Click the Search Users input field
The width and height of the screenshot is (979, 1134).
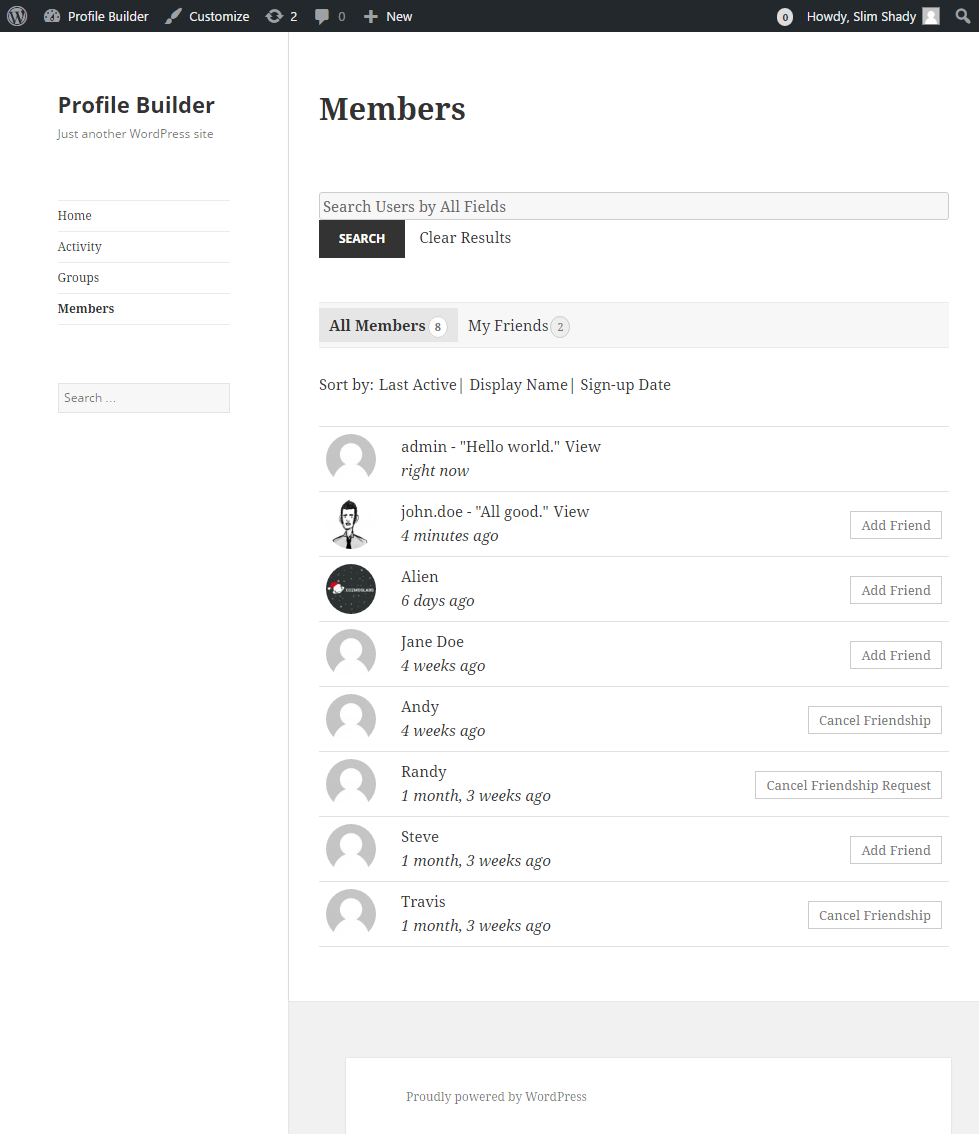point(633,205)
